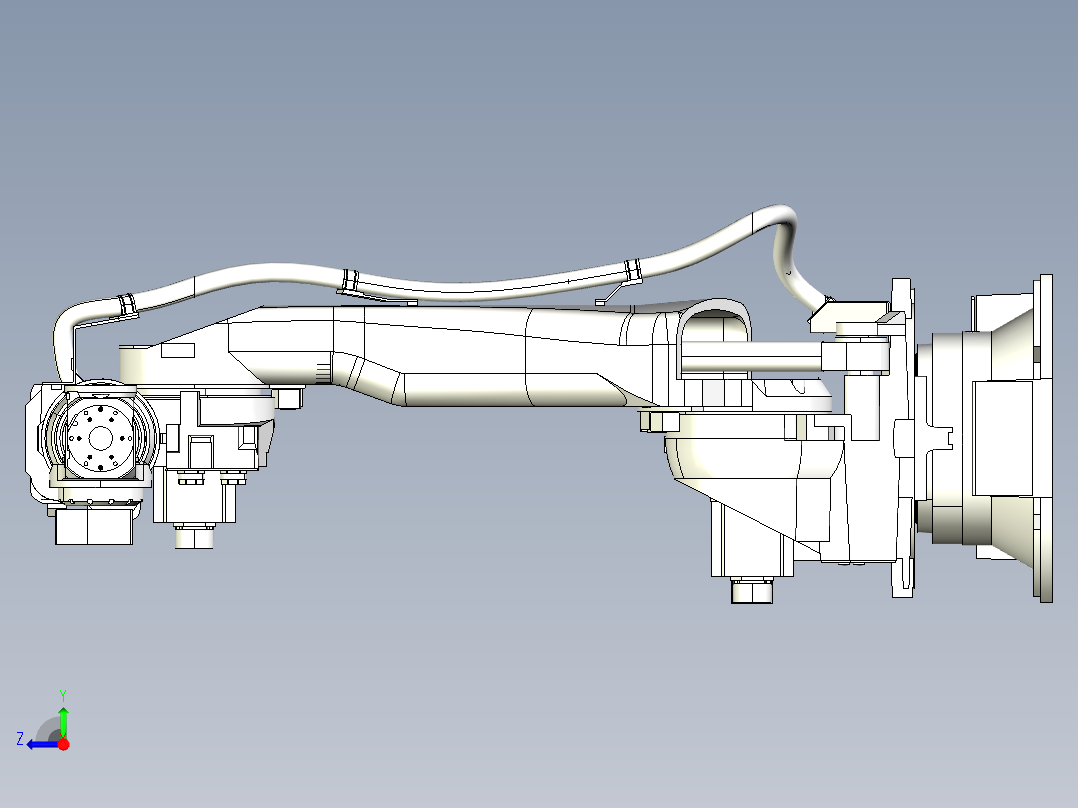Select the rectangular gearbox housing near the wrist
This screenshot has width=1078, height=808.
[x=210, y=440]
